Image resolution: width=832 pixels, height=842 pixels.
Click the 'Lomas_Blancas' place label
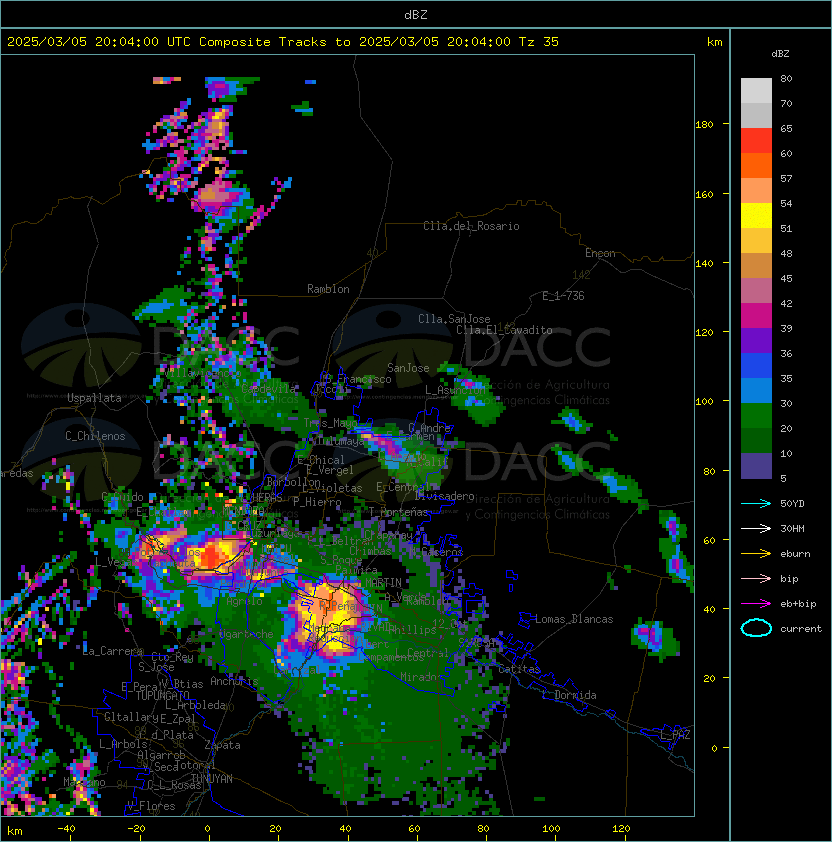click(x=574, y=619)
